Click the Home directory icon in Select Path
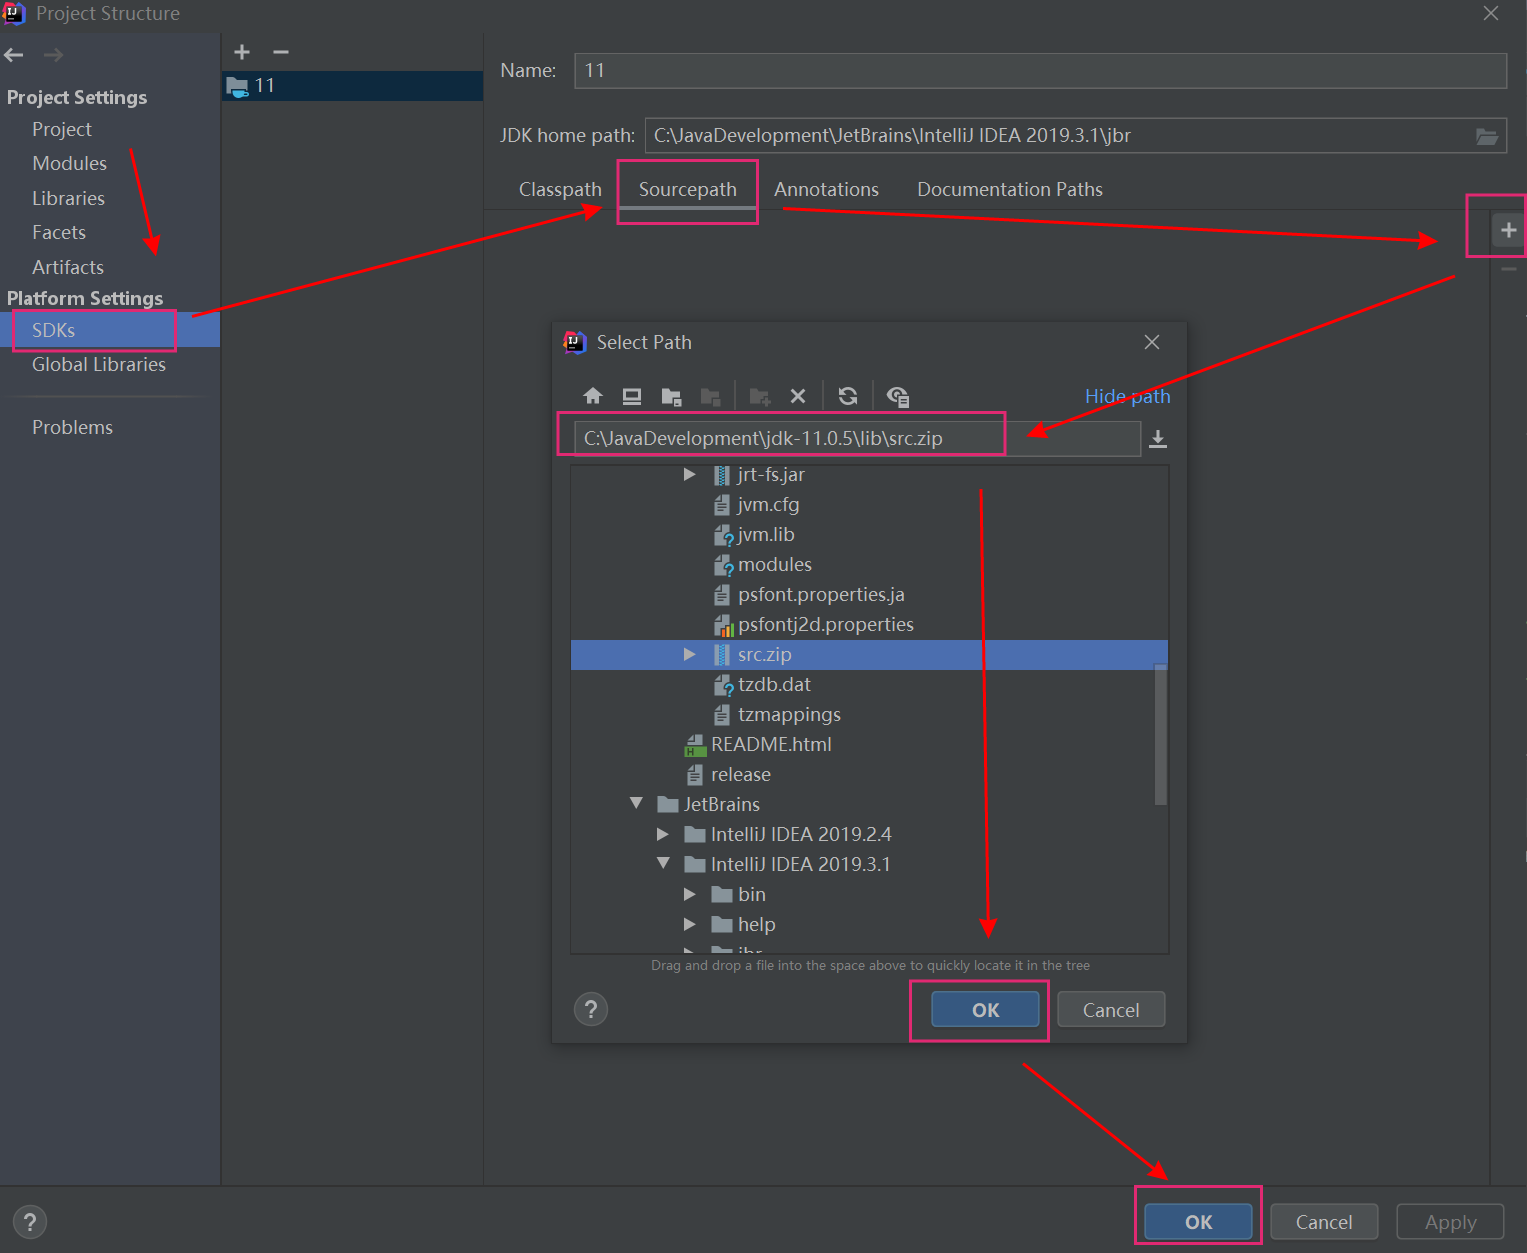Screen dimensions: 1527x1253 click(593, 396)
